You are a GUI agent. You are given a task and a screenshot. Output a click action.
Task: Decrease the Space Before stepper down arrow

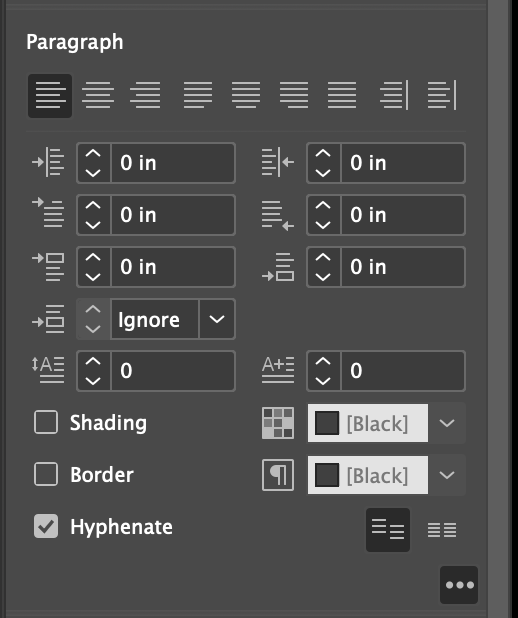click(93, 277)
